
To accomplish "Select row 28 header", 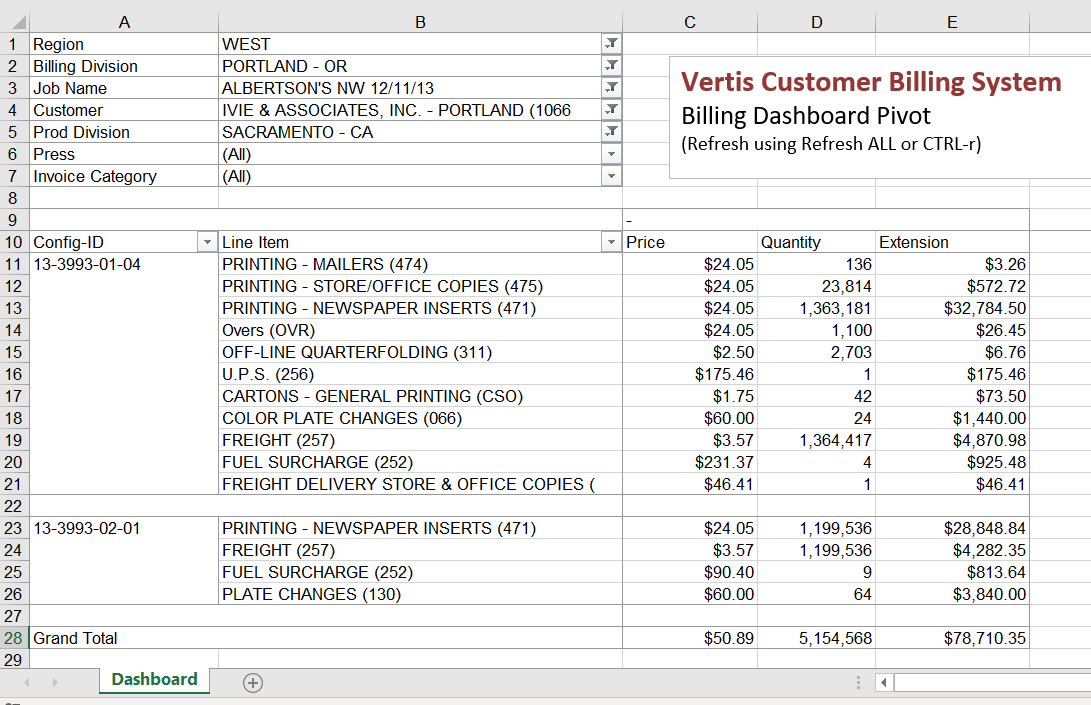I will pos(14,638).
